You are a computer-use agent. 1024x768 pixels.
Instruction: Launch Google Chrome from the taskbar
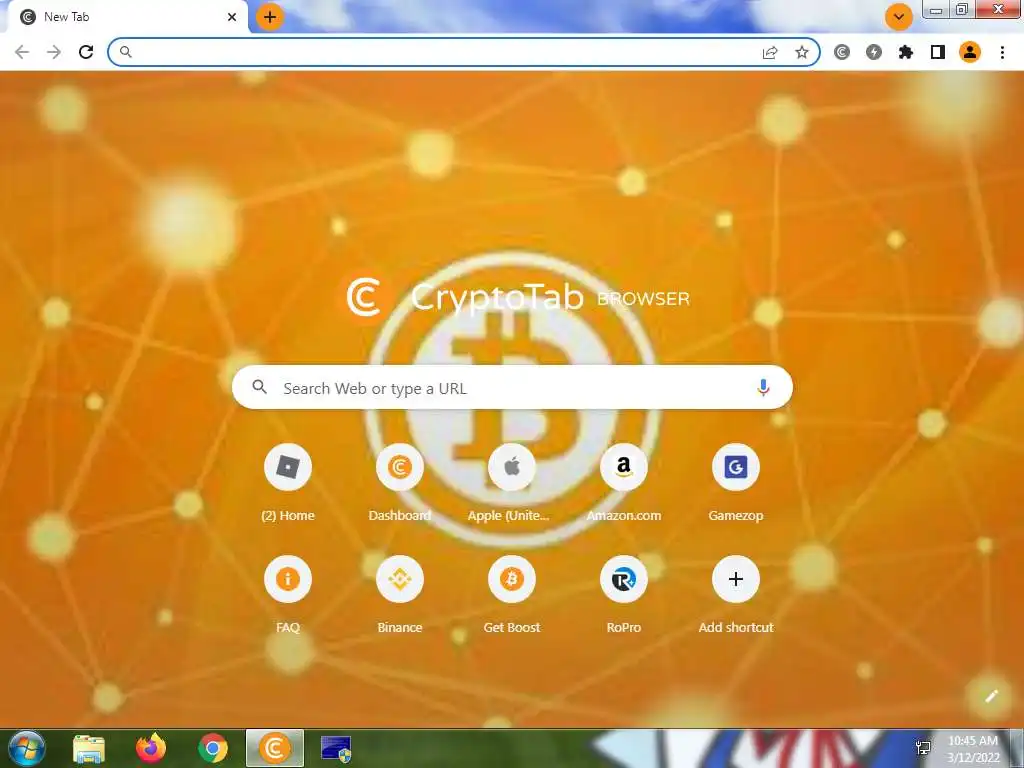[213, 748]
